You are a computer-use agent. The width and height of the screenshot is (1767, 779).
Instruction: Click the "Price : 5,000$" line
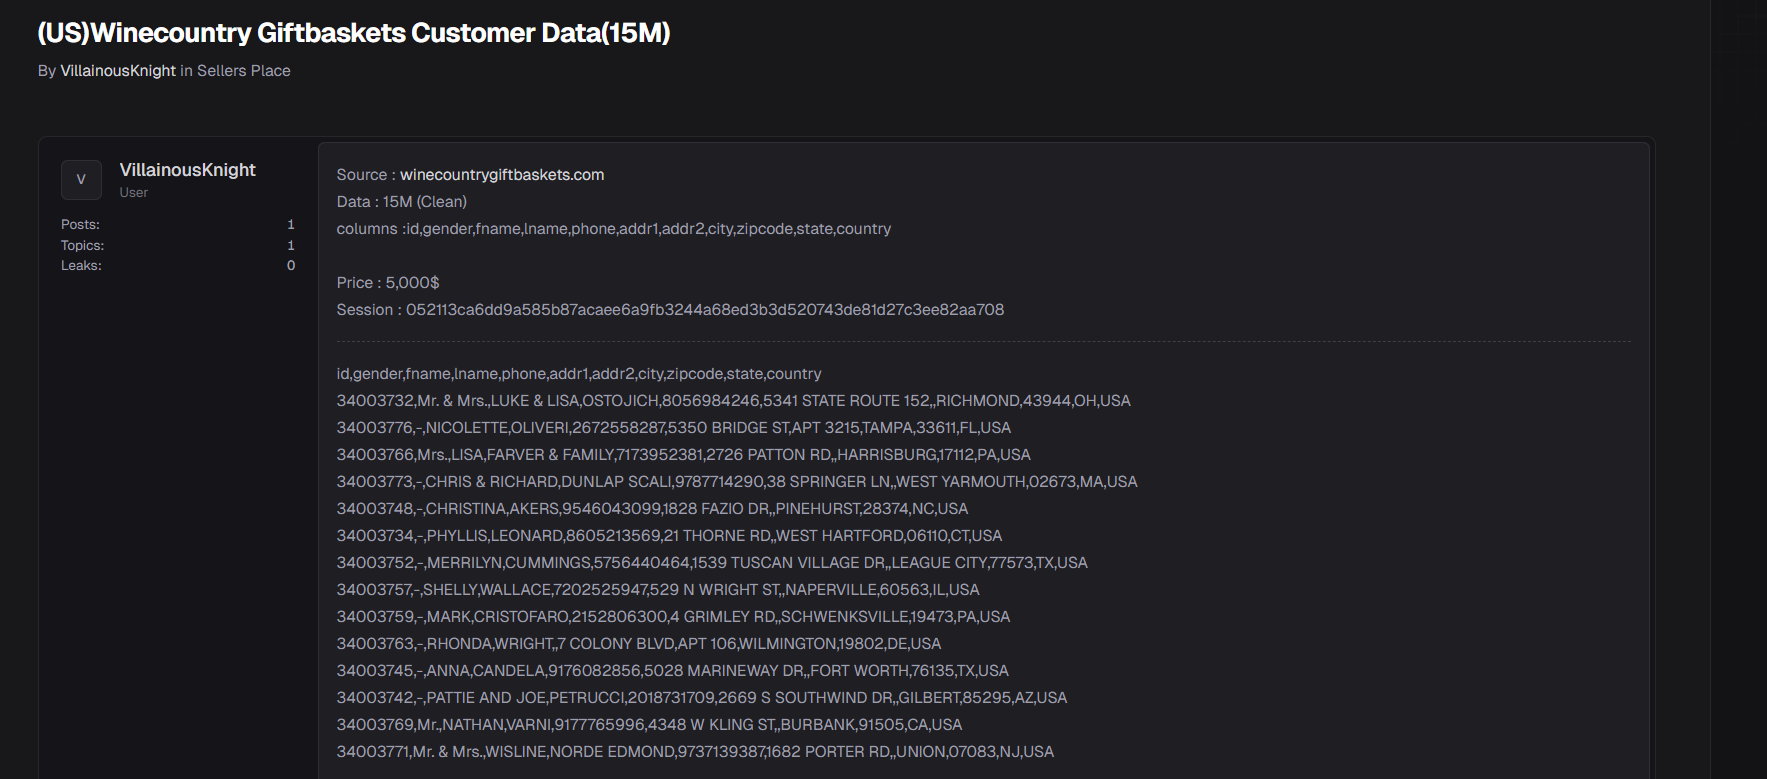pos(388,283)
